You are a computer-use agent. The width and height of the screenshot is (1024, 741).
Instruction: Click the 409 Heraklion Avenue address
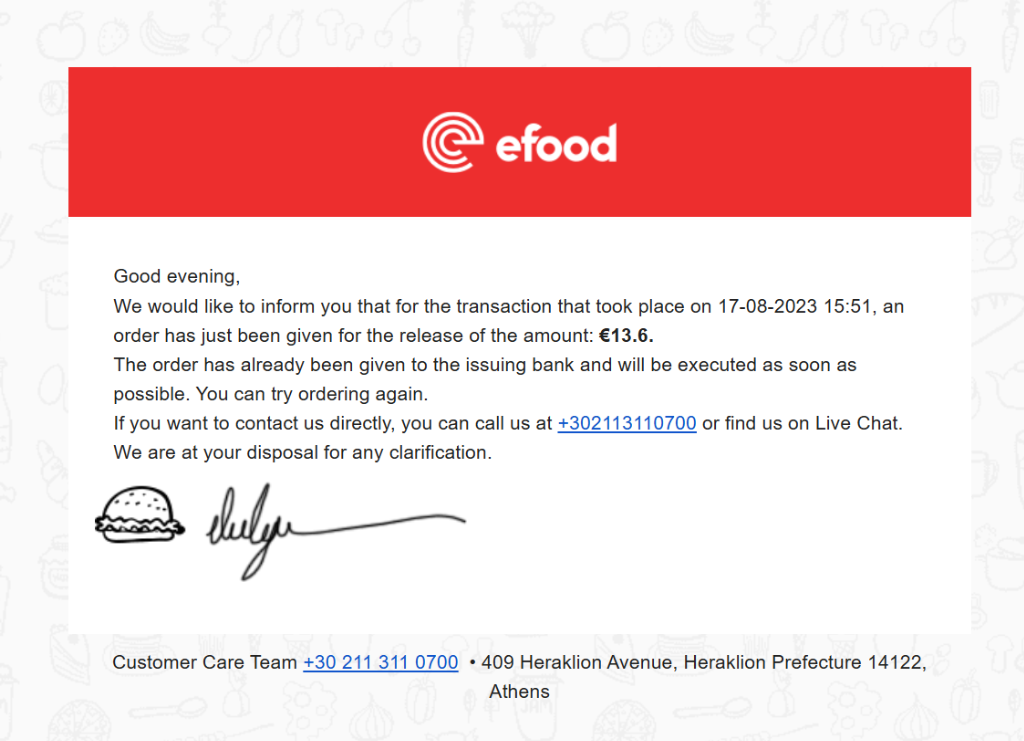point(576,662)
